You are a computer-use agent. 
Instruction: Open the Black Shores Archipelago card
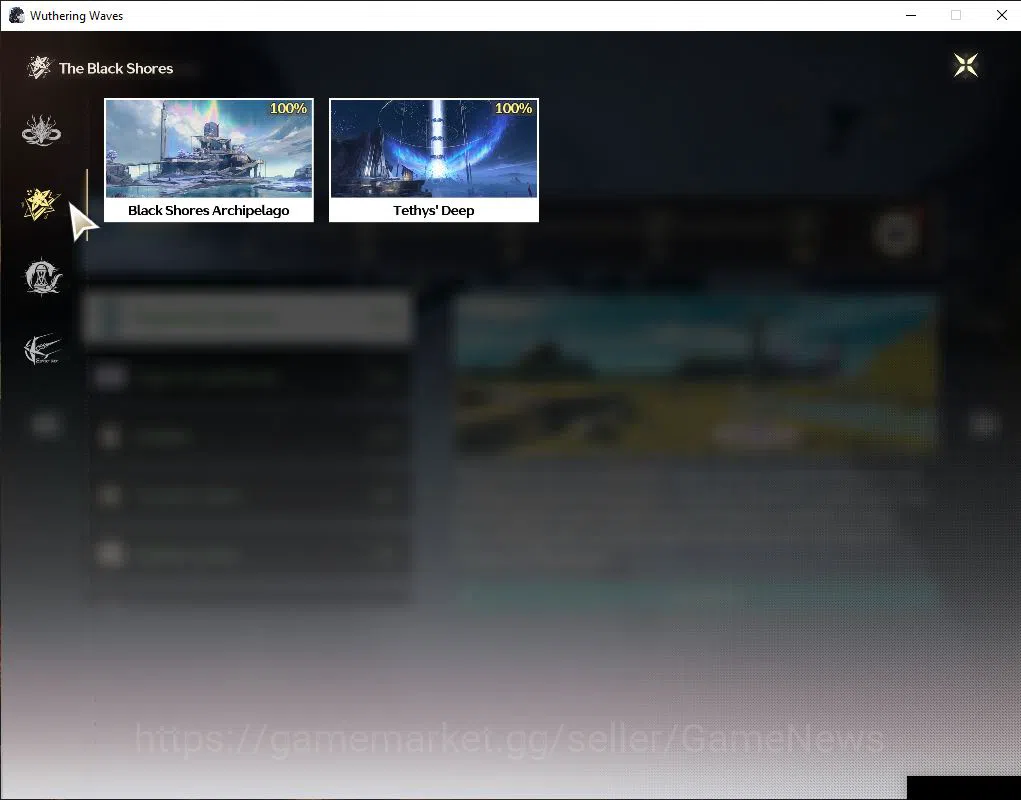[x=209, y=160]
